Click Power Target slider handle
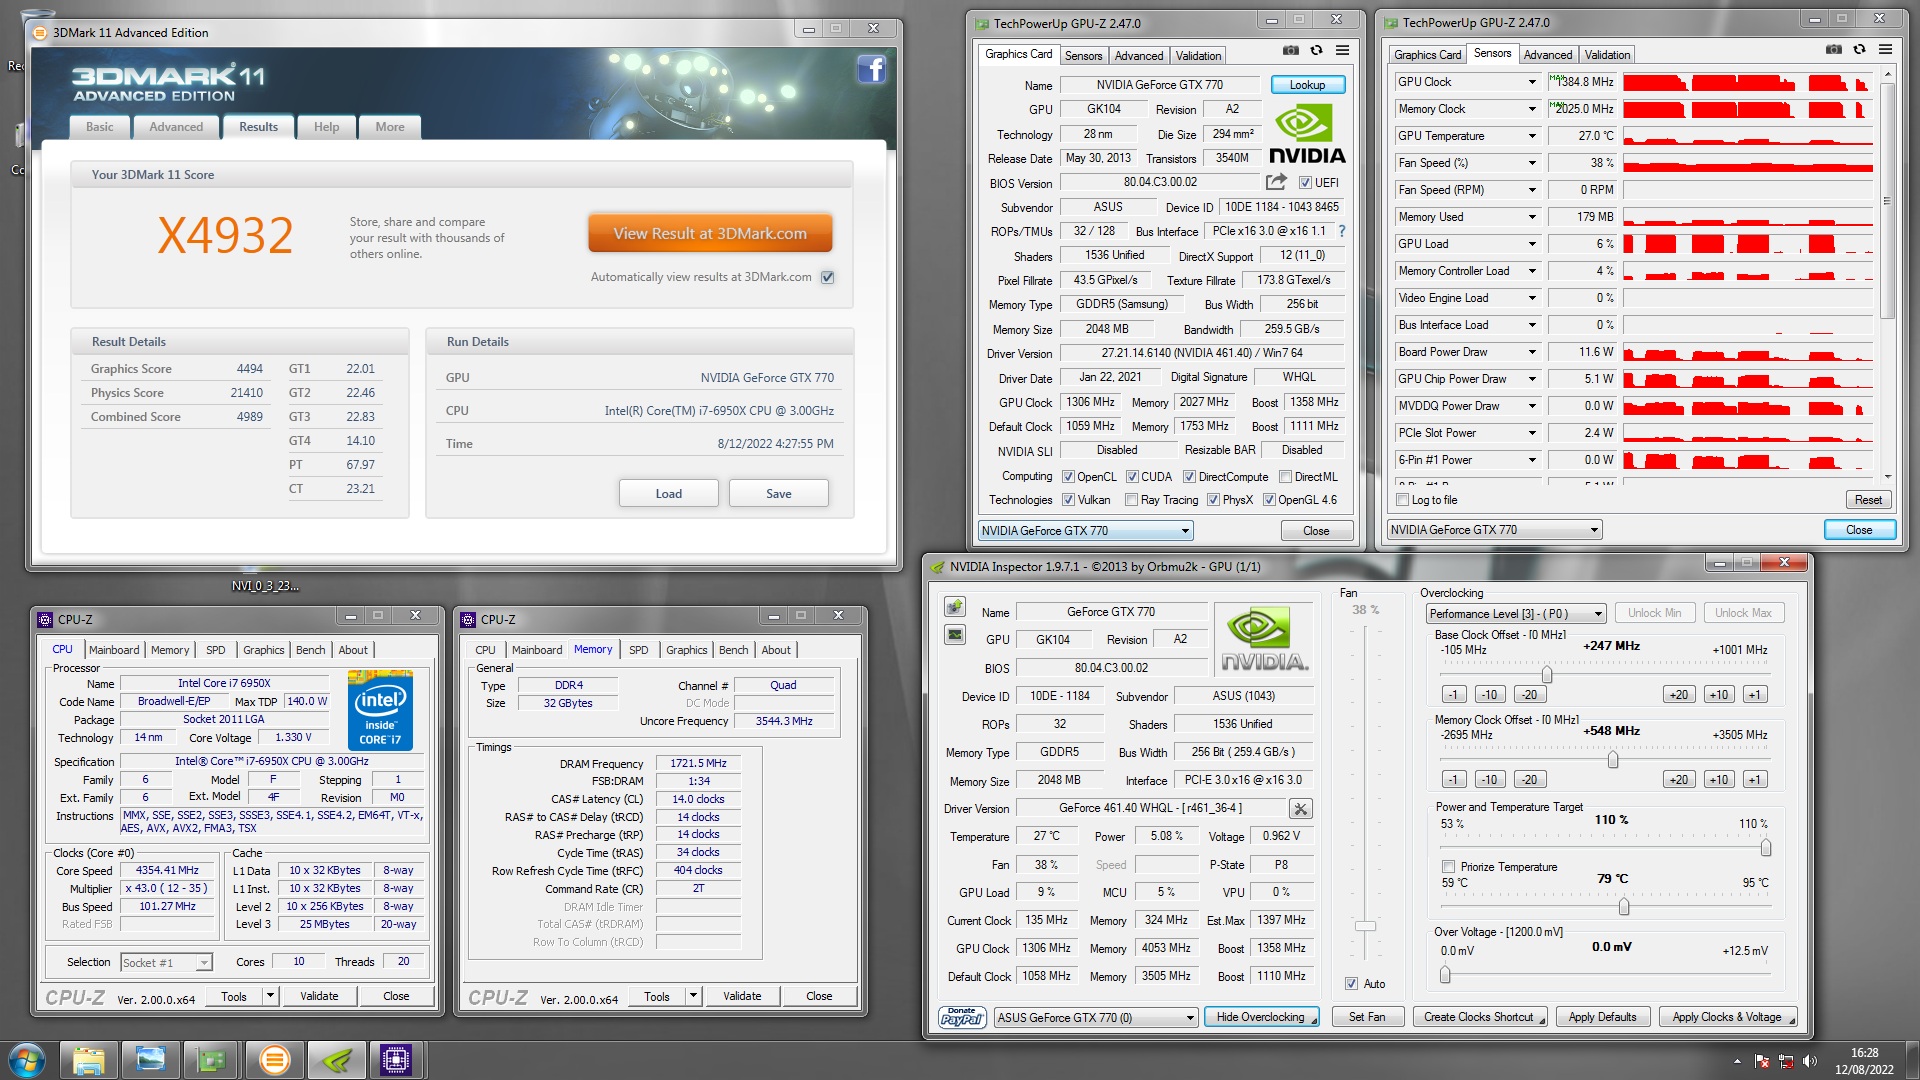Screen dimensions: 1920x1080 click(x=1766, y=848)
